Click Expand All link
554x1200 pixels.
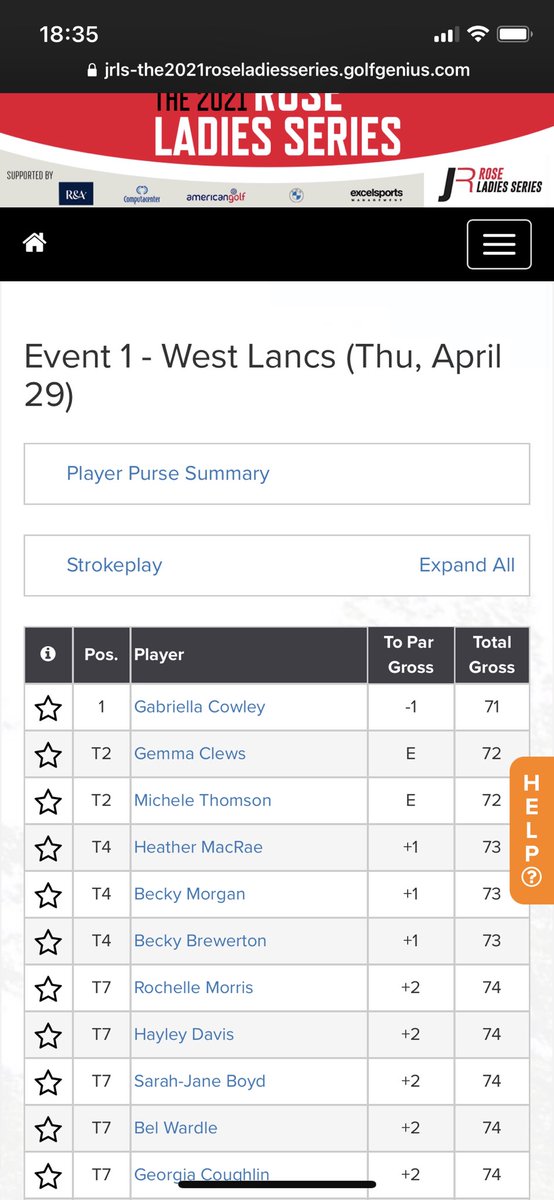(467, 565)
